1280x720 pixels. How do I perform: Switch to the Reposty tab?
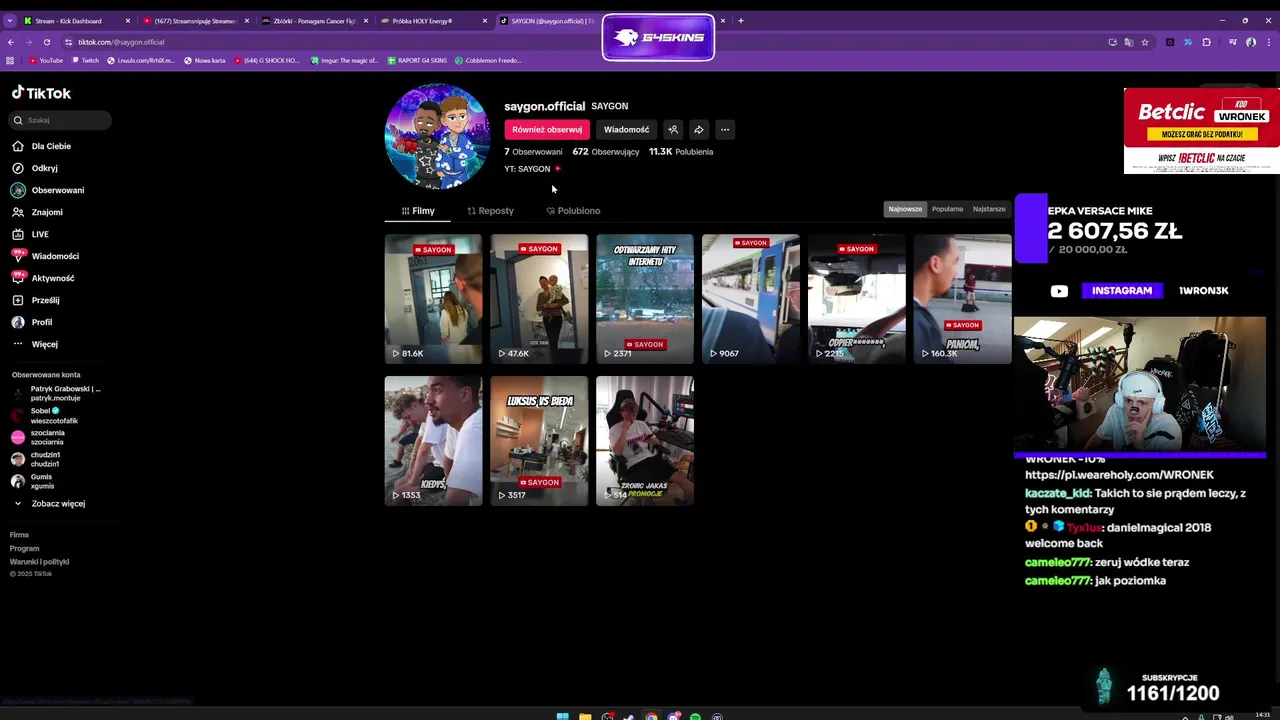(490, 211)
